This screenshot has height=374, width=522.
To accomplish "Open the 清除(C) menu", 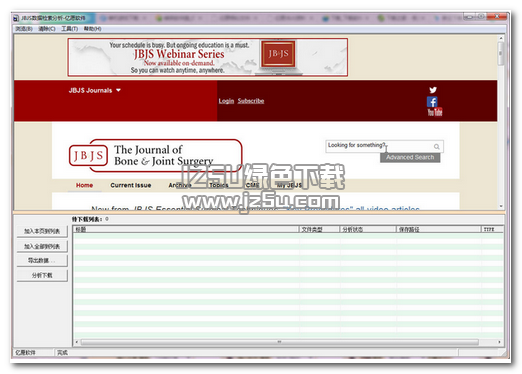I will click(47, 29).
